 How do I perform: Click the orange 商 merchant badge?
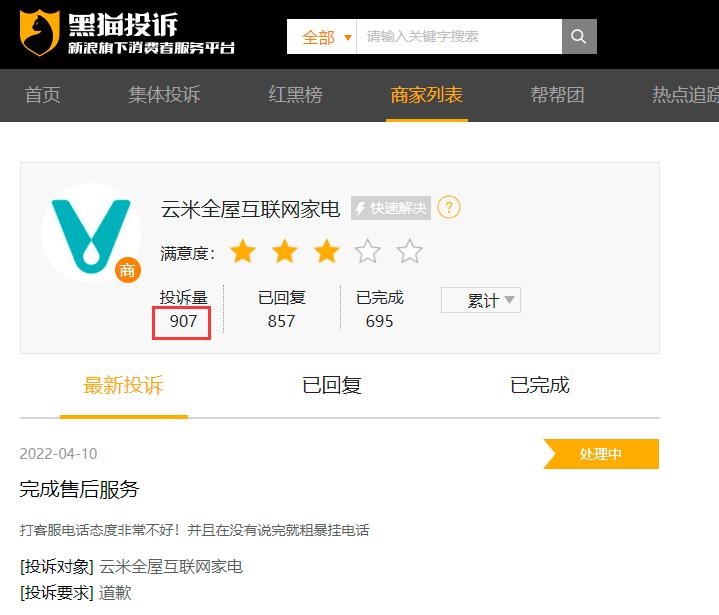[127, 270]
